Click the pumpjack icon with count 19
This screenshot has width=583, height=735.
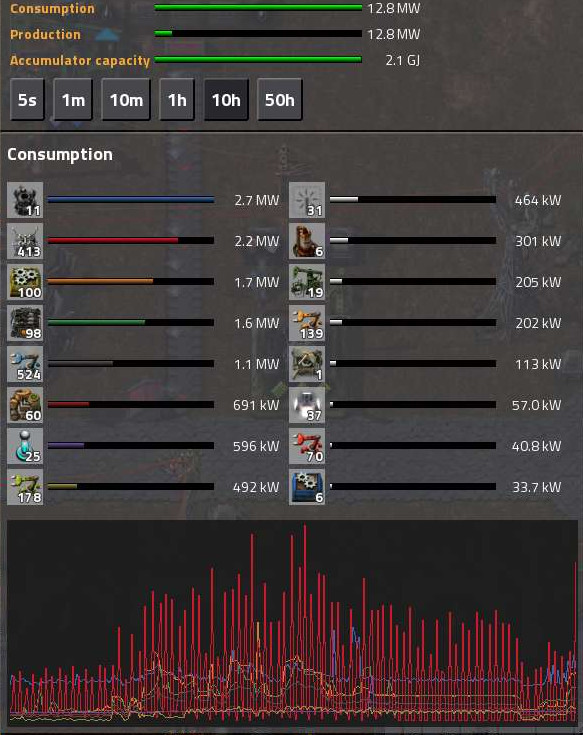point(307,282)
